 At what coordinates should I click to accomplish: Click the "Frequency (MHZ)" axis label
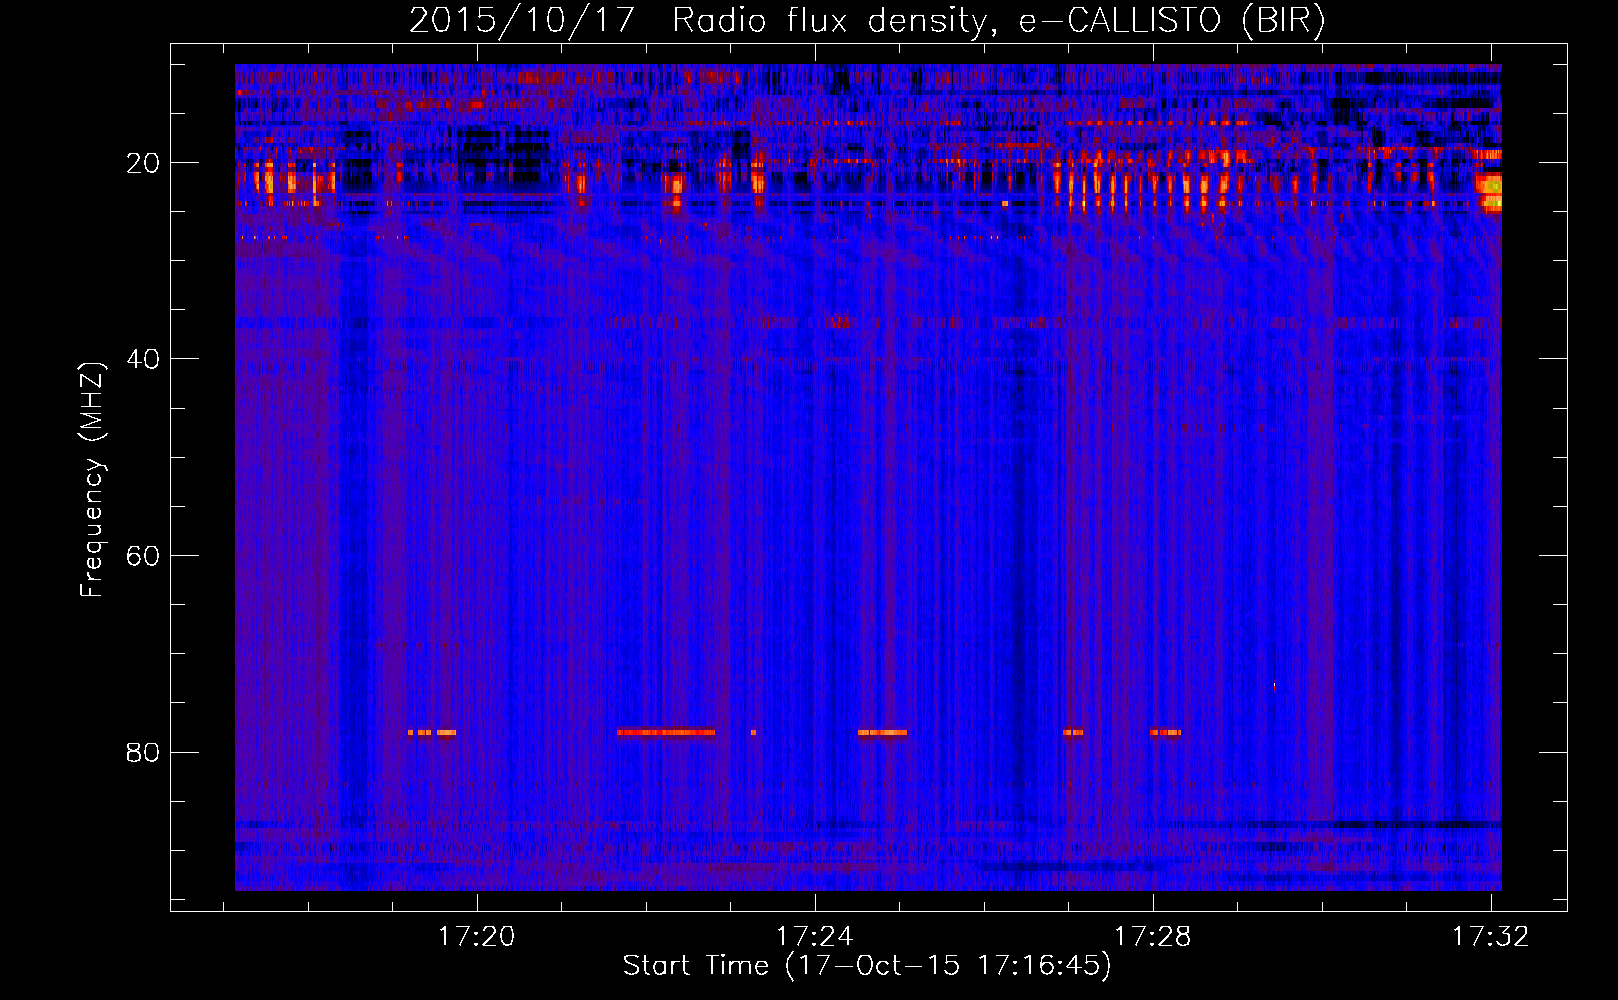point(92,480)
